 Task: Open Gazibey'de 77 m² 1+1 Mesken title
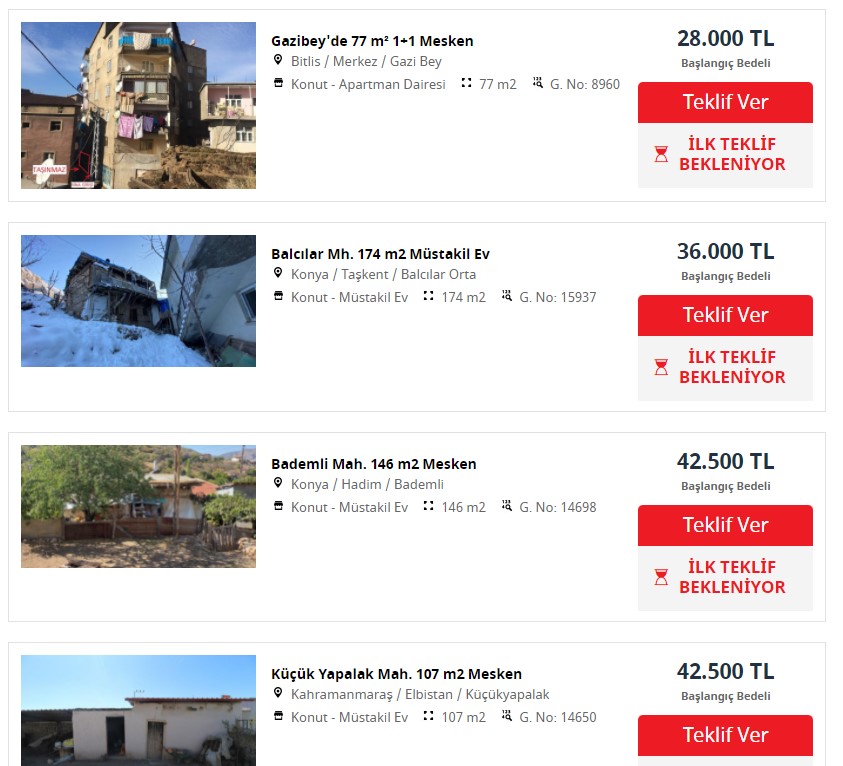tap(372, 41)
